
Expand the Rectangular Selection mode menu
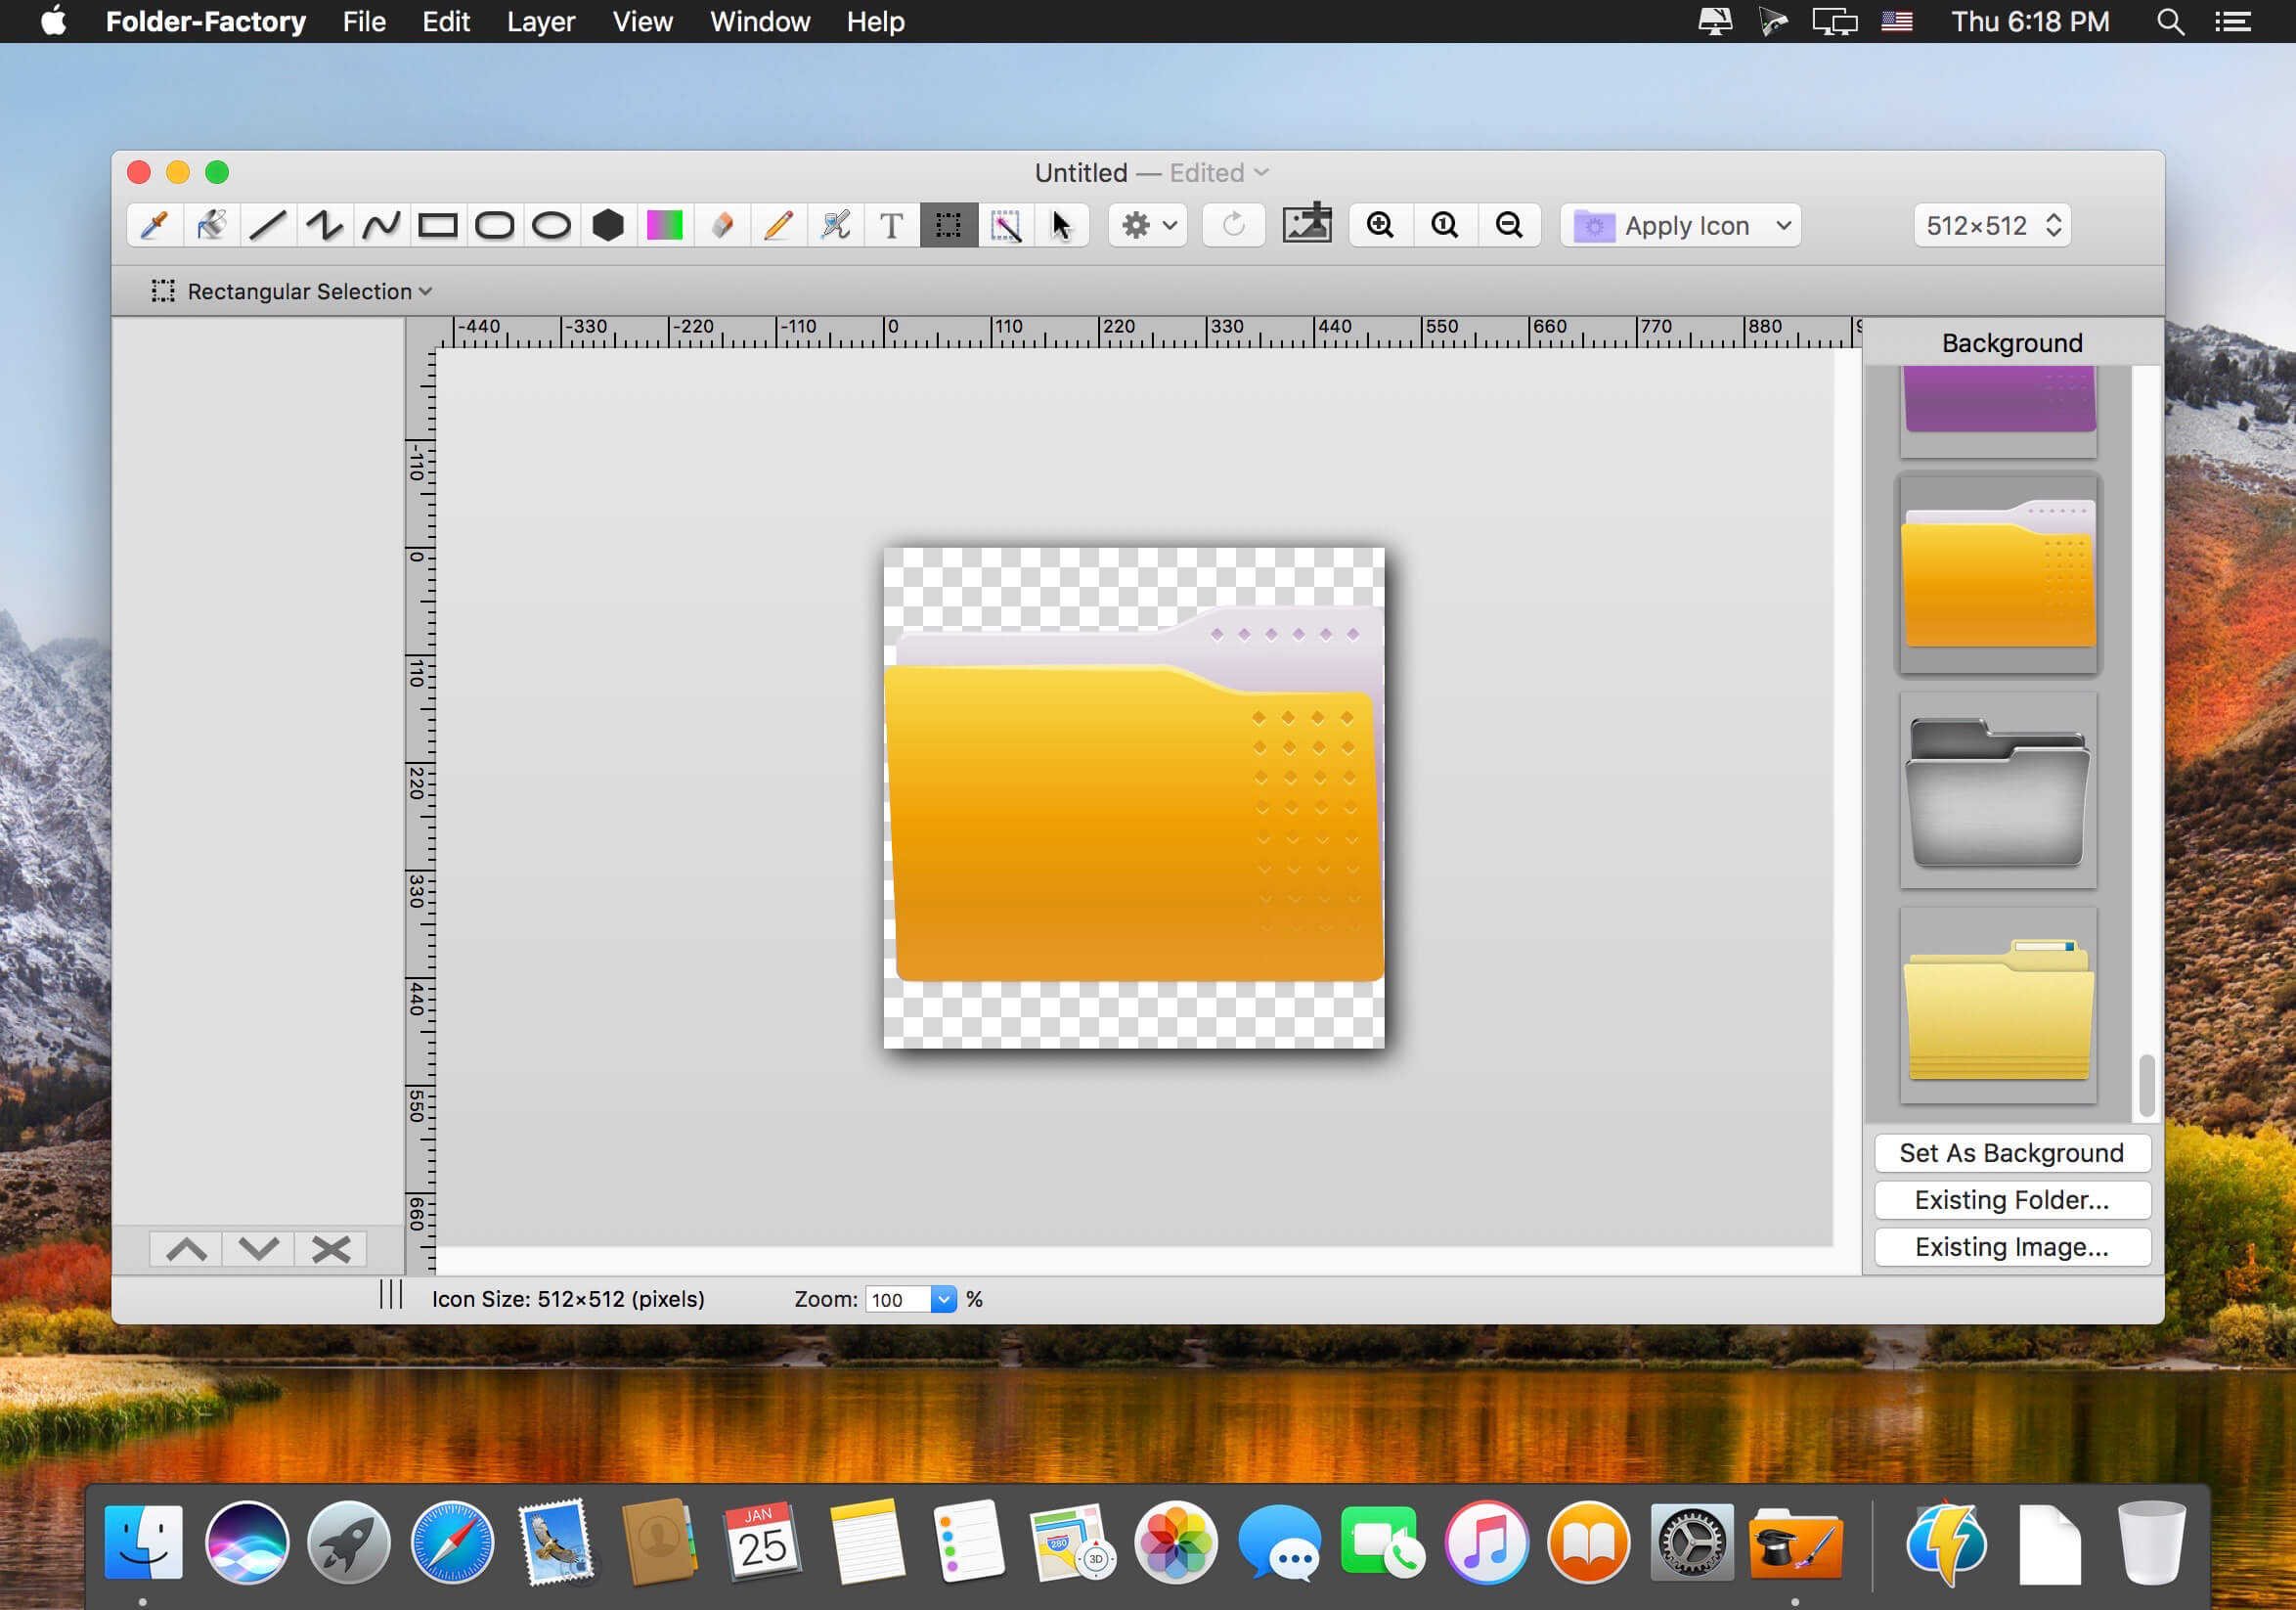(292, 292)
